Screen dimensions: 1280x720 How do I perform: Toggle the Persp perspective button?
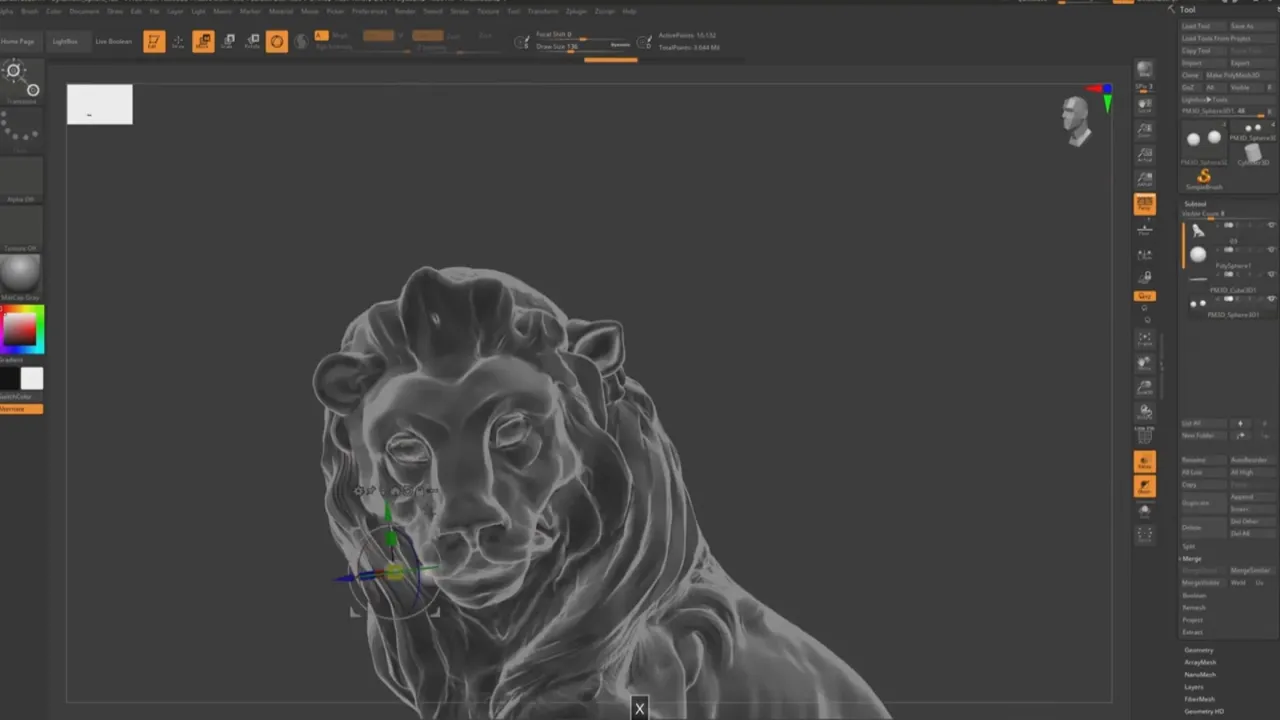click(x=1145, y=204)
